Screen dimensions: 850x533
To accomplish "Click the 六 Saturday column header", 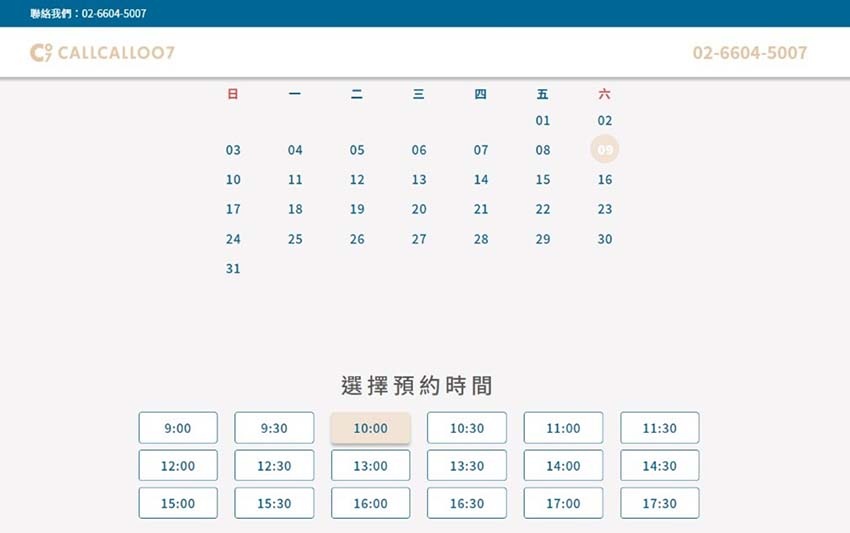I will tap(604, 94).
